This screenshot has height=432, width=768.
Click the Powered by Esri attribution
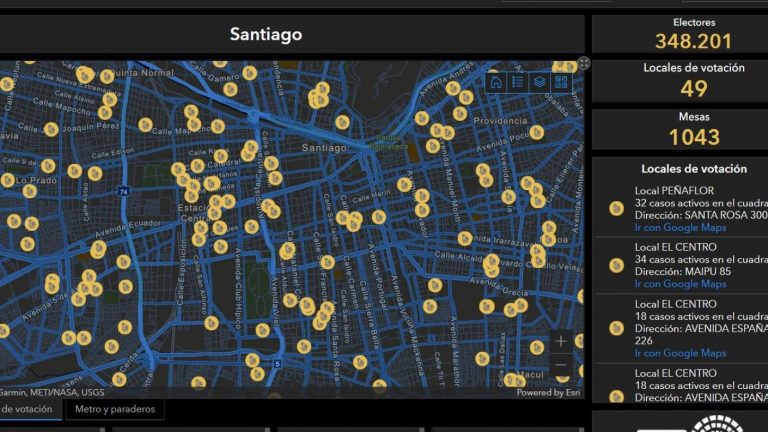548,393
